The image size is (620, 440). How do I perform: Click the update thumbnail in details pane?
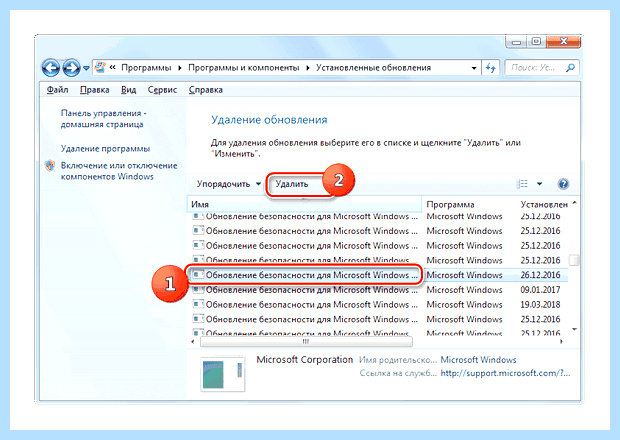(x=223, y=374)
